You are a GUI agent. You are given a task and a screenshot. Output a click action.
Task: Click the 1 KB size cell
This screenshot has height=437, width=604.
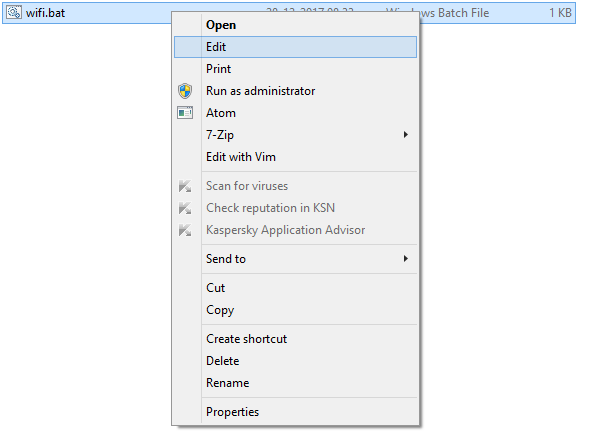(560, 13)
